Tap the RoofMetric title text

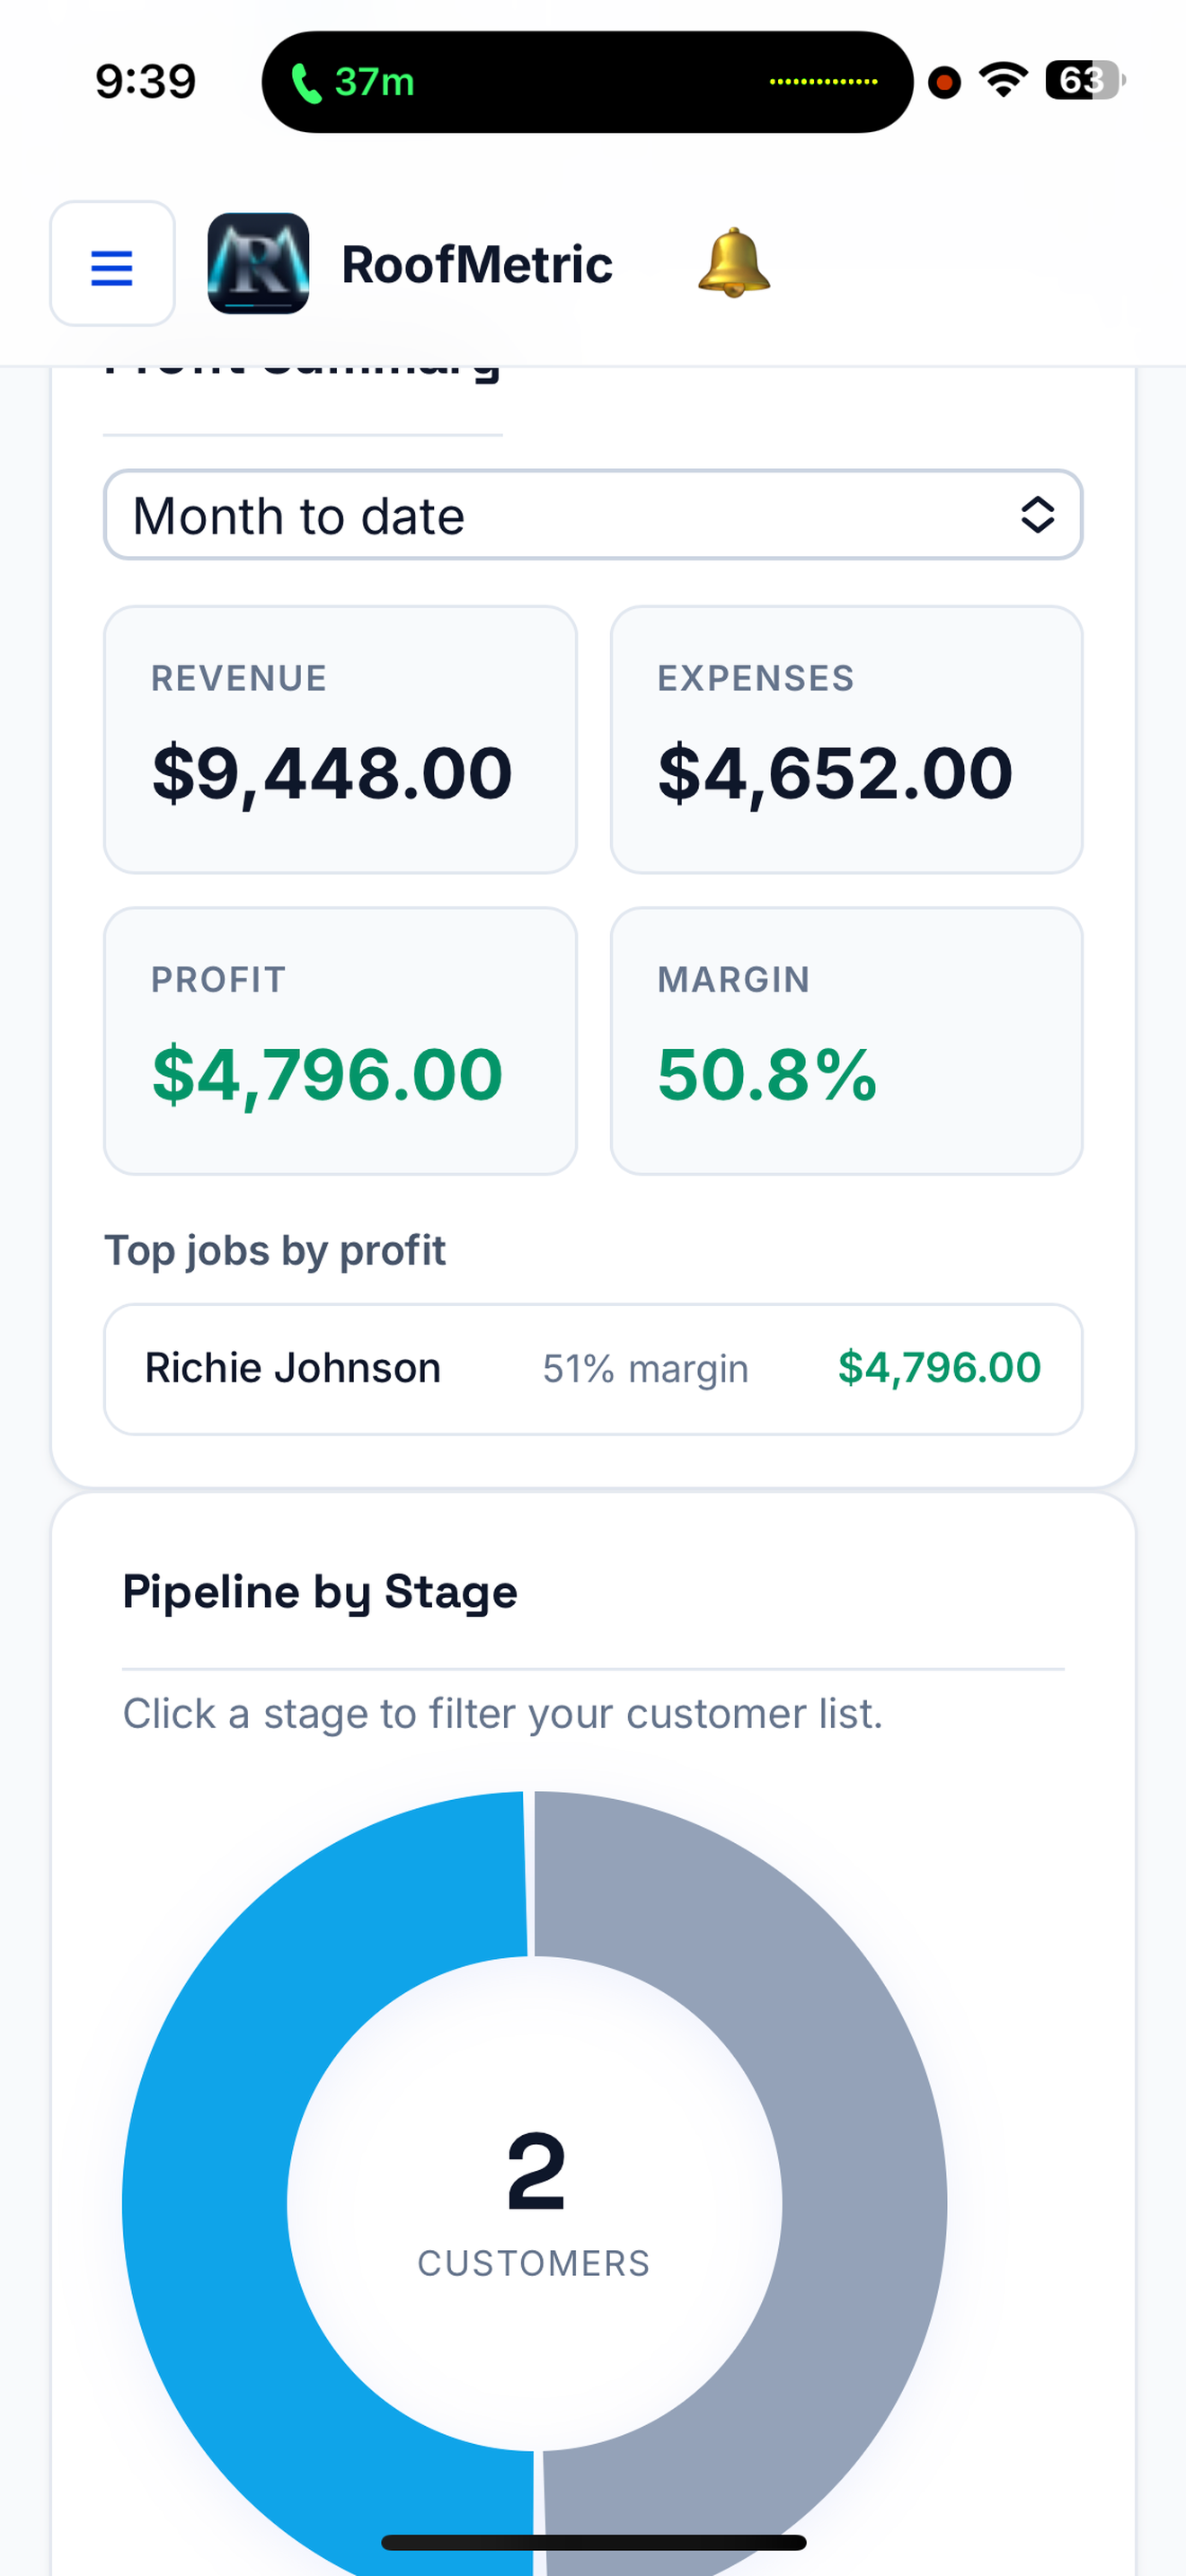tap(477, 265)
